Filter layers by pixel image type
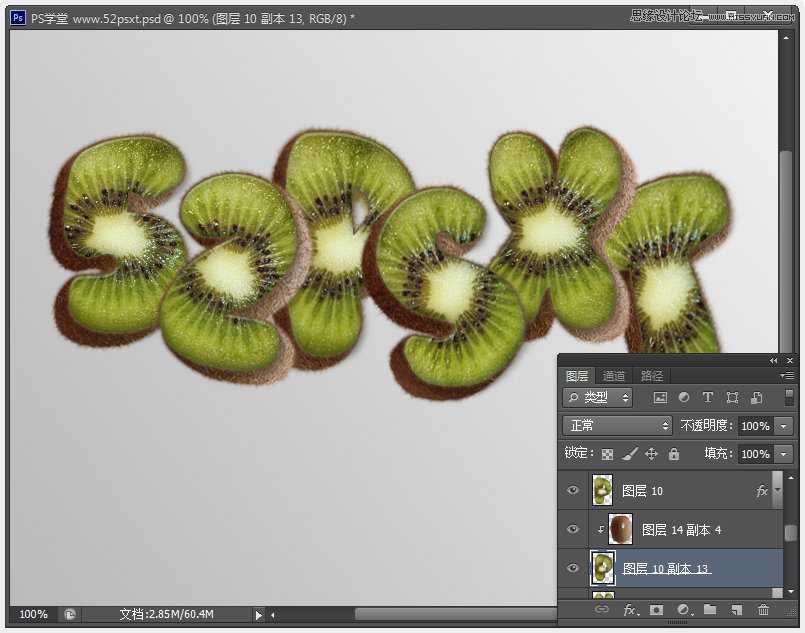 [660, 397]
